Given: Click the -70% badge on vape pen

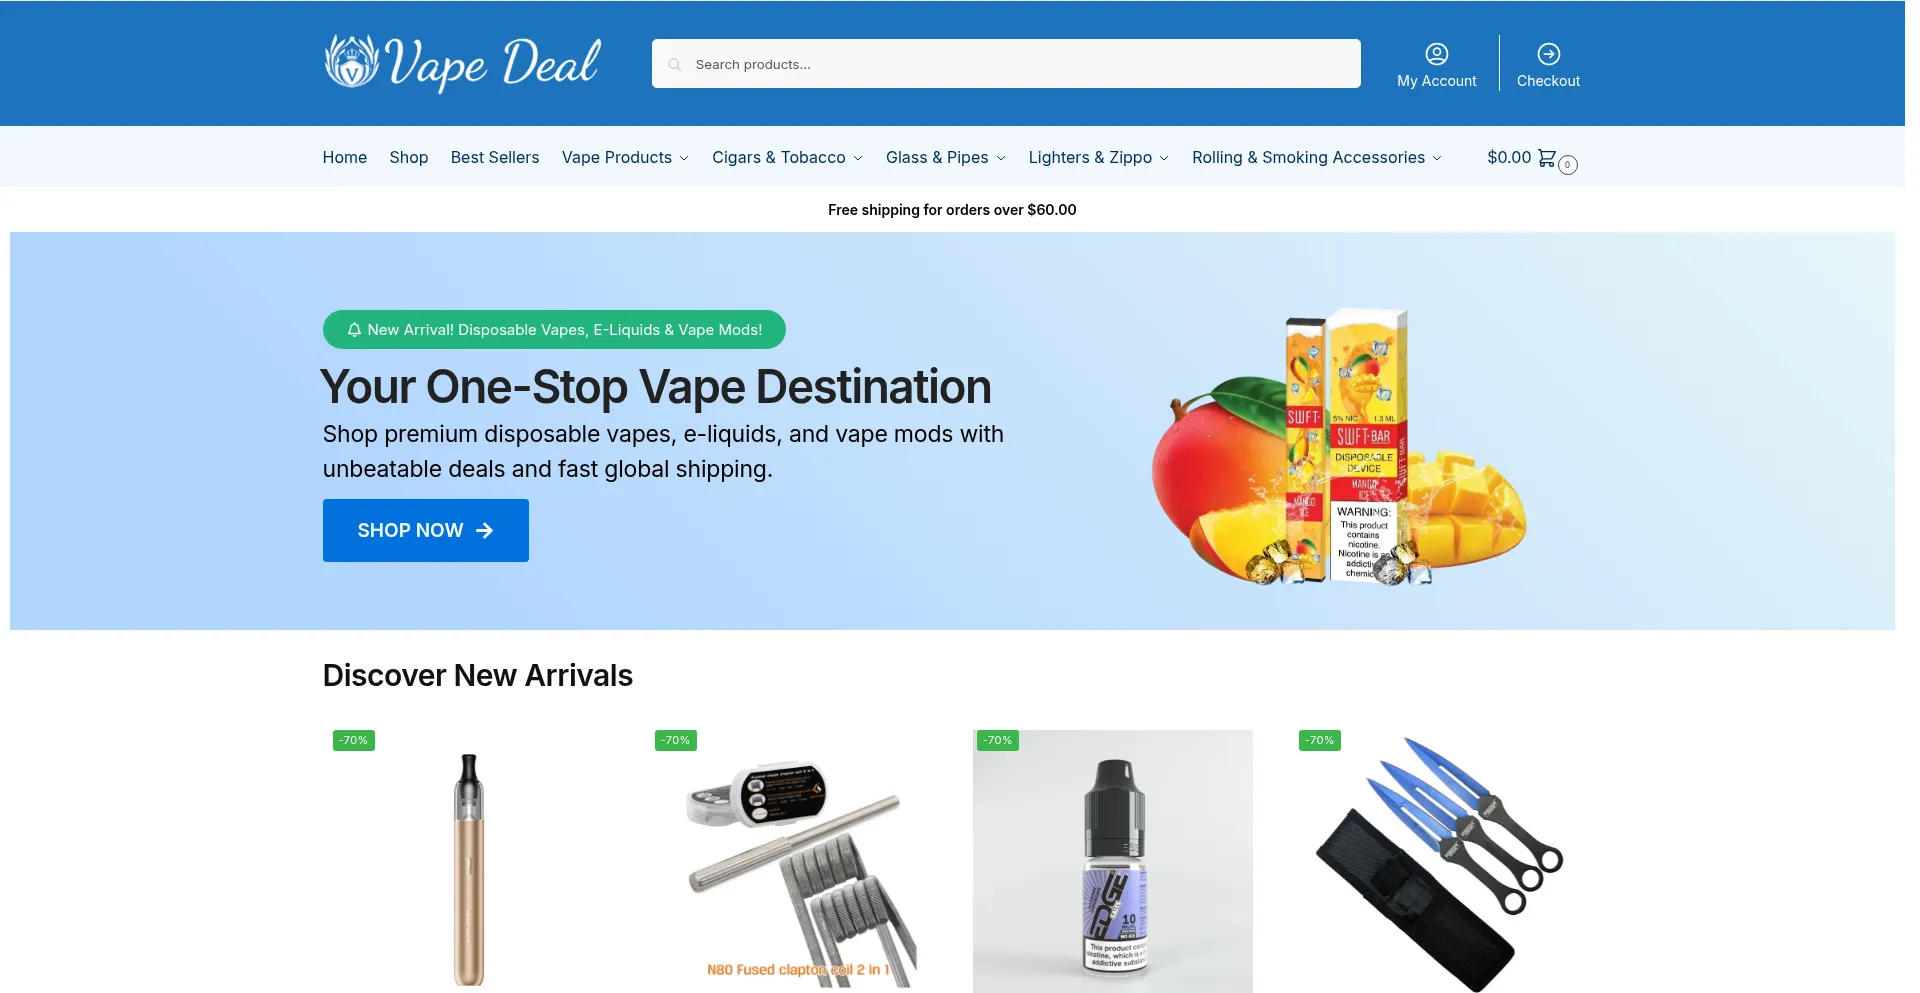Looking at the screenshot, I should click(x=354, y=740).
